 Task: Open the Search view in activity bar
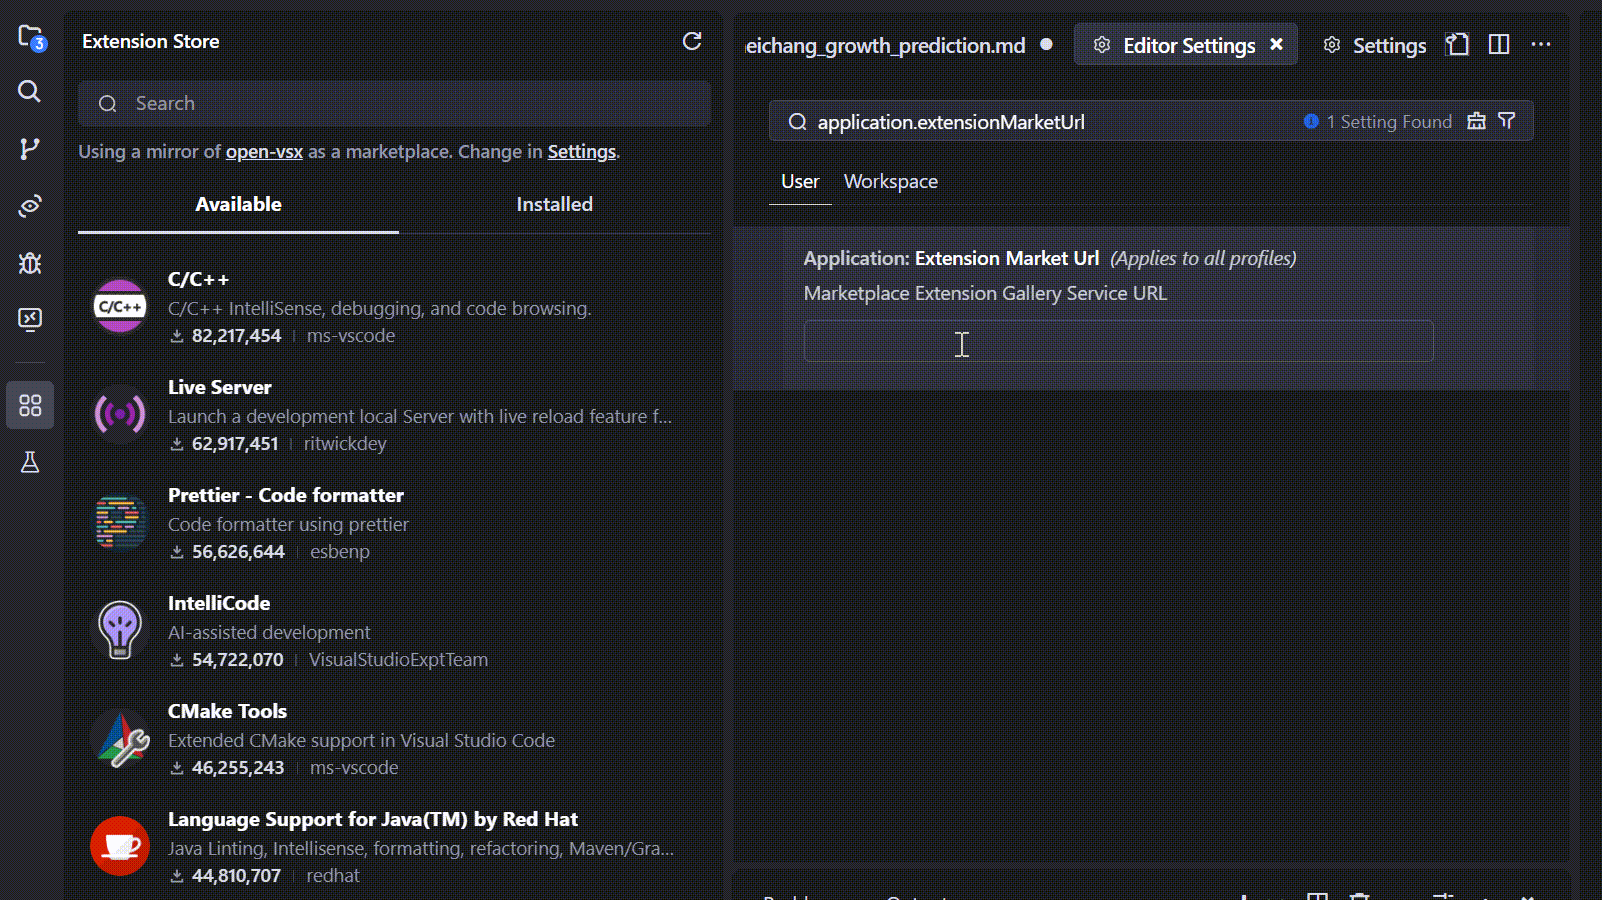click(x=30, y=92)
